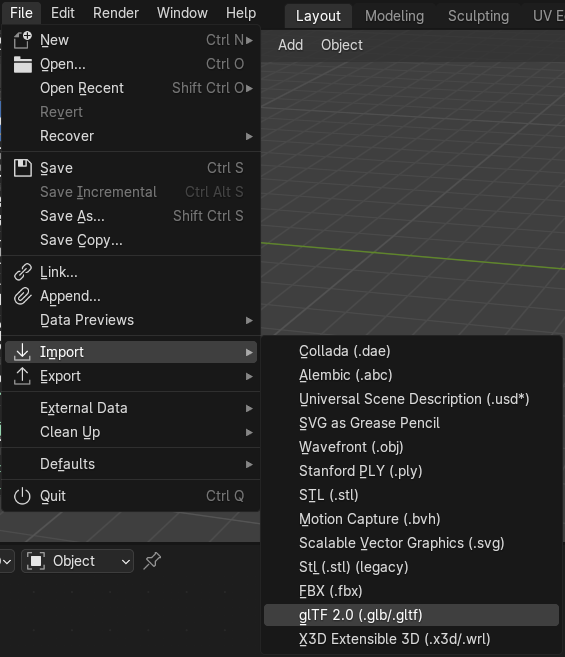Open the Add menu in viewport header
This screenshot has height=657, width=565.
290,45
